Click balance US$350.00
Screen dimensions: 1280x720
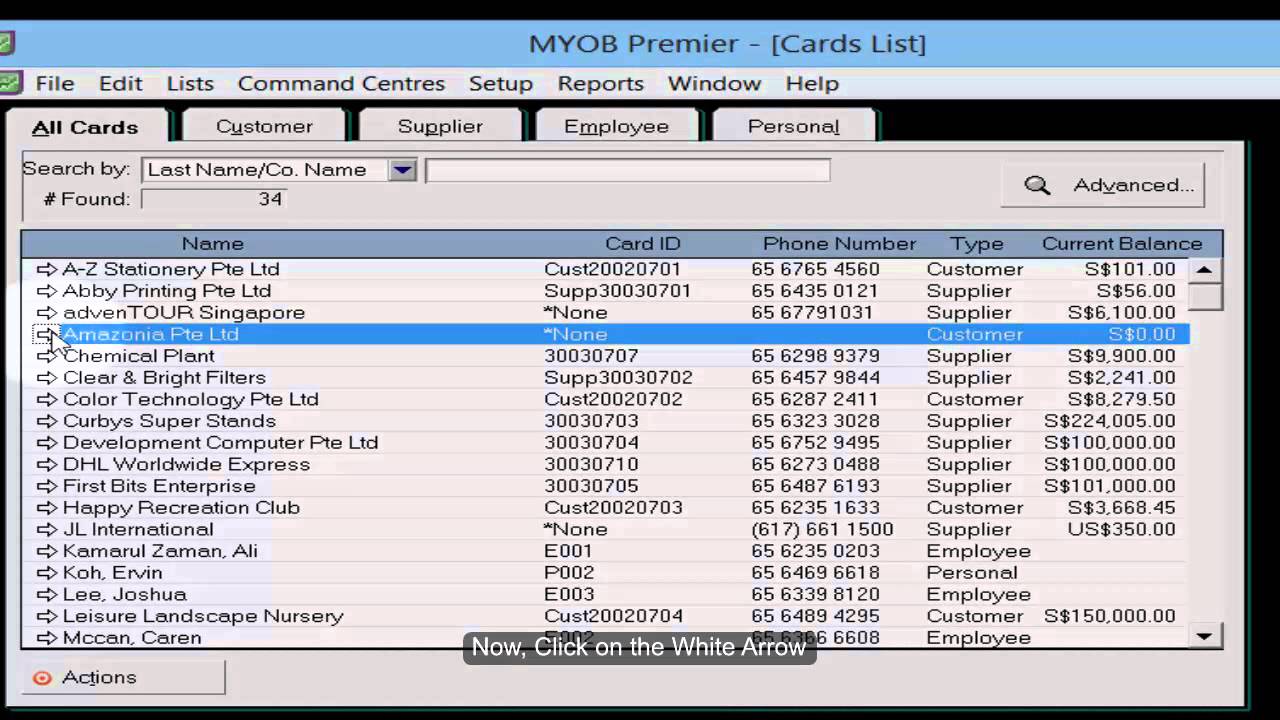click(x=1122, y=530)
